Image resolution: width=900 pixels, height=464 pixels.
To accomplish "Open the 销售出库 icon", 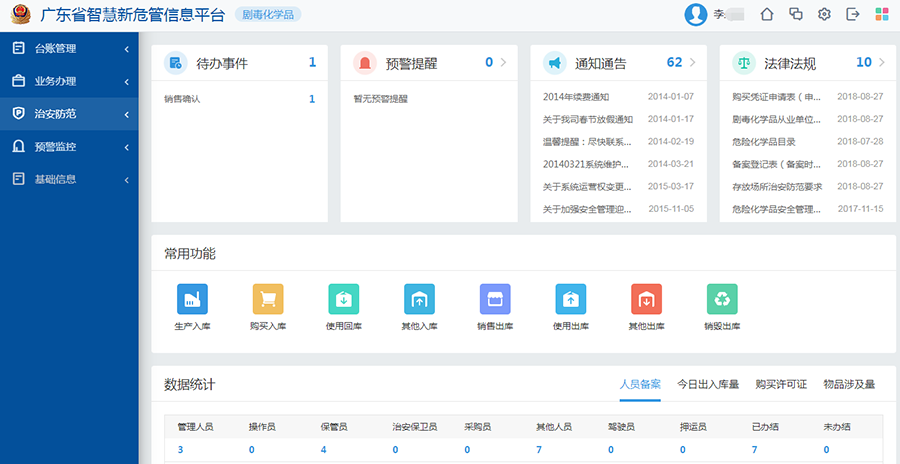I will tap(495, 299).
